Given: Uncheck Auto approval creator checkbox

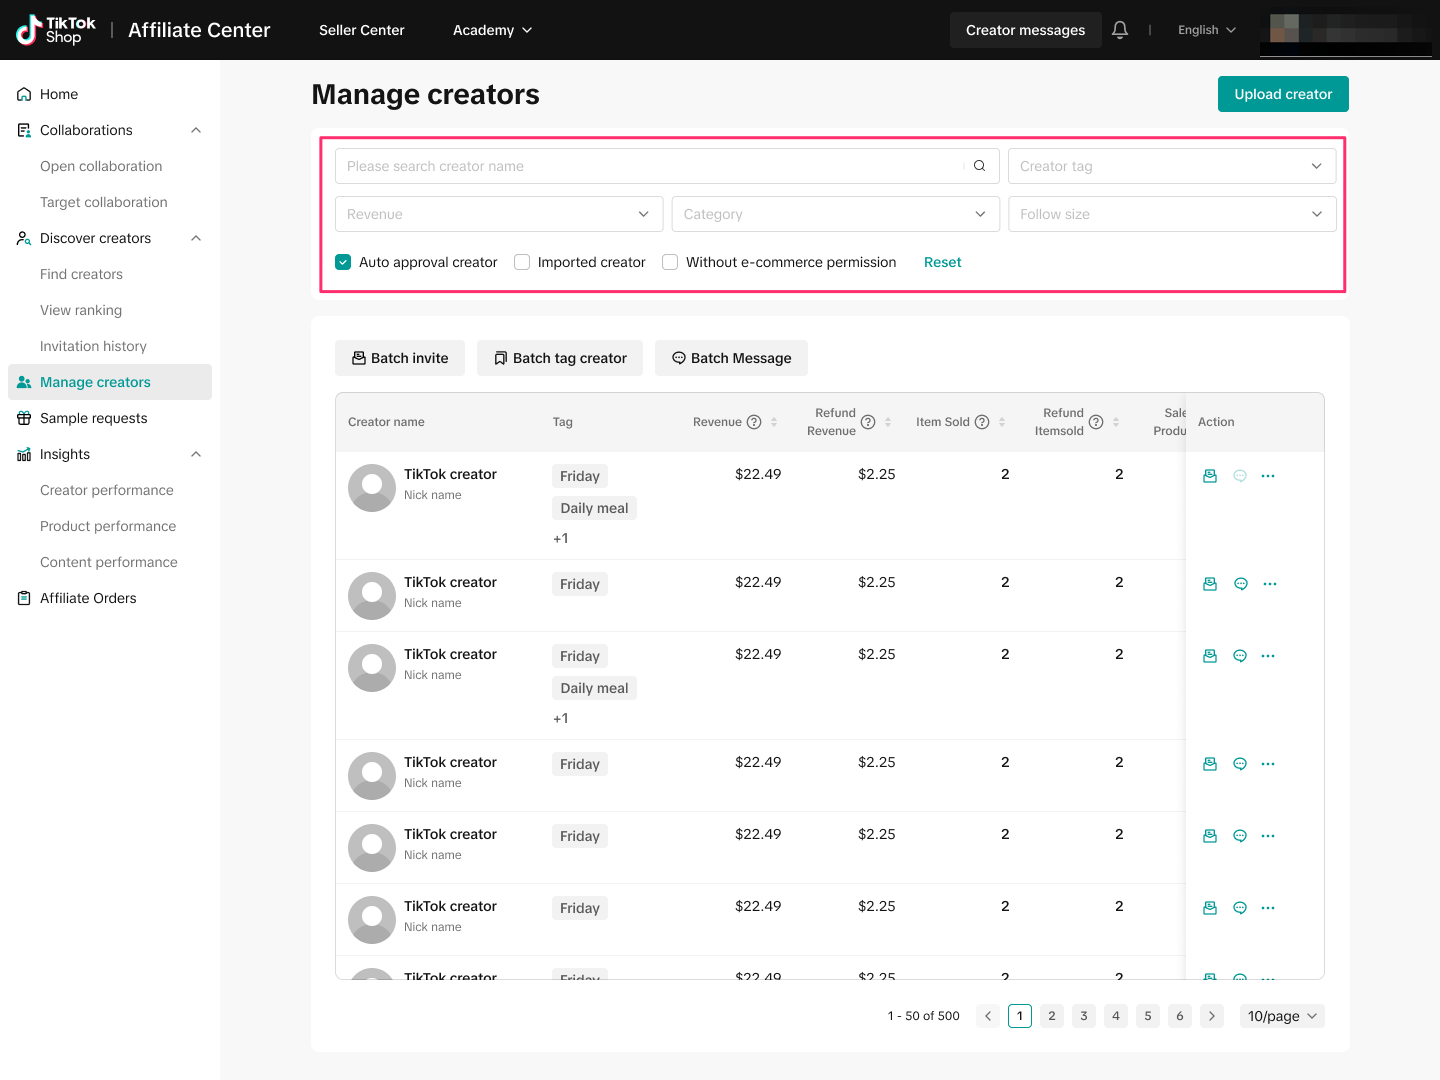Looking at the screenshot, I should 343,262.
